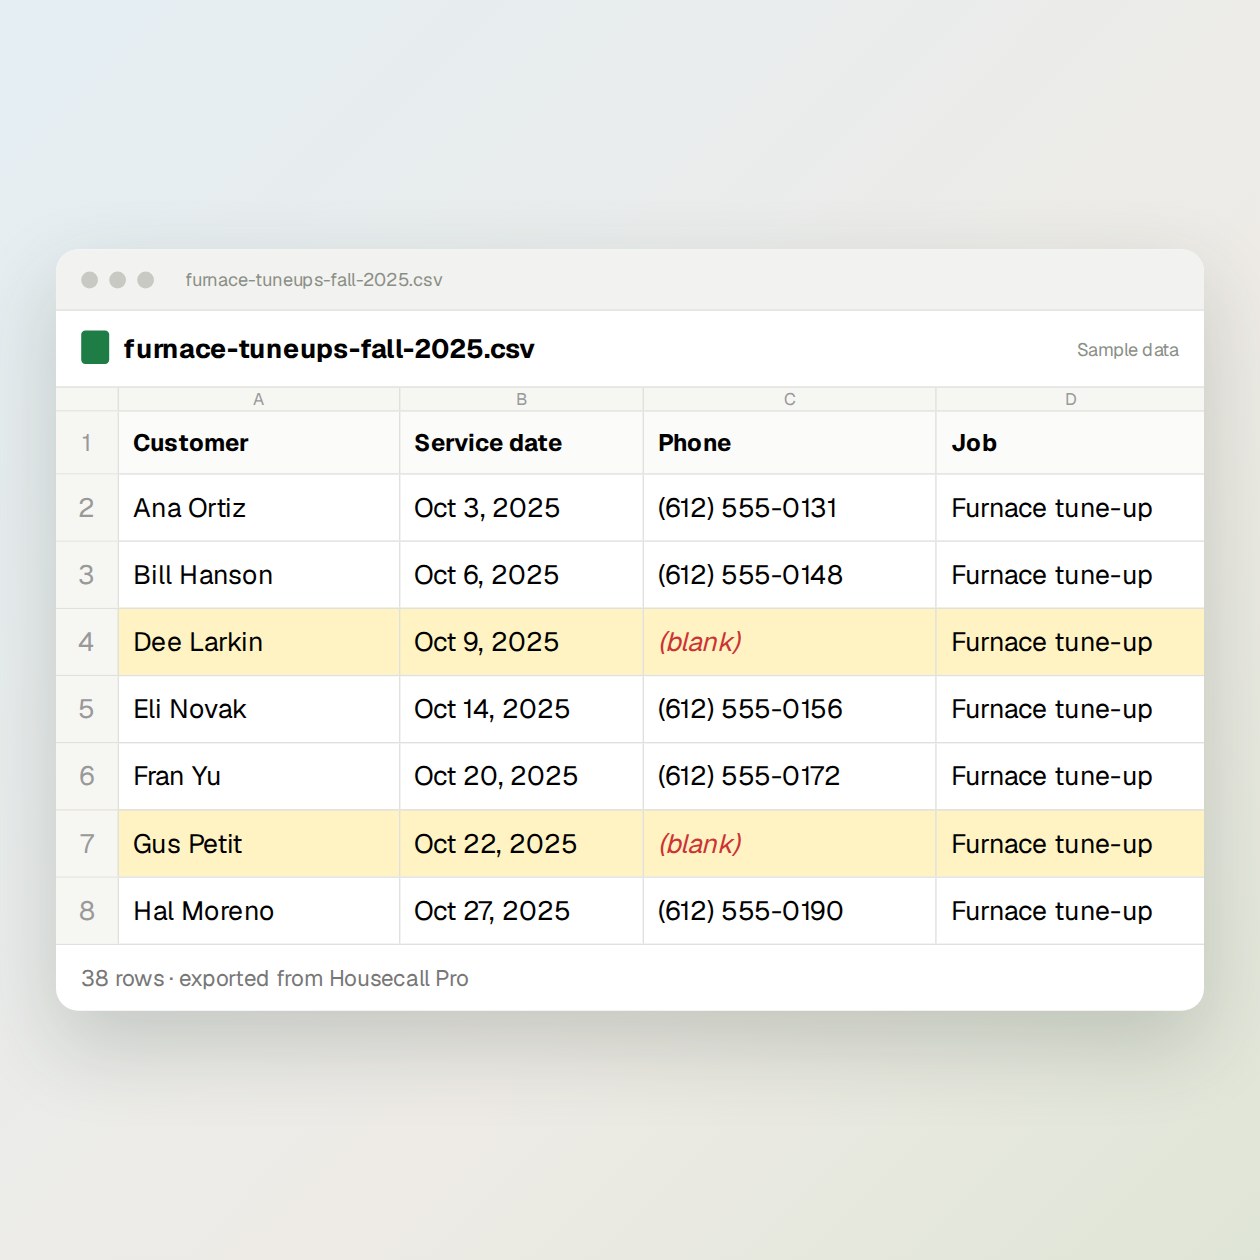Select row 6 number header

(x=87, y=776)
